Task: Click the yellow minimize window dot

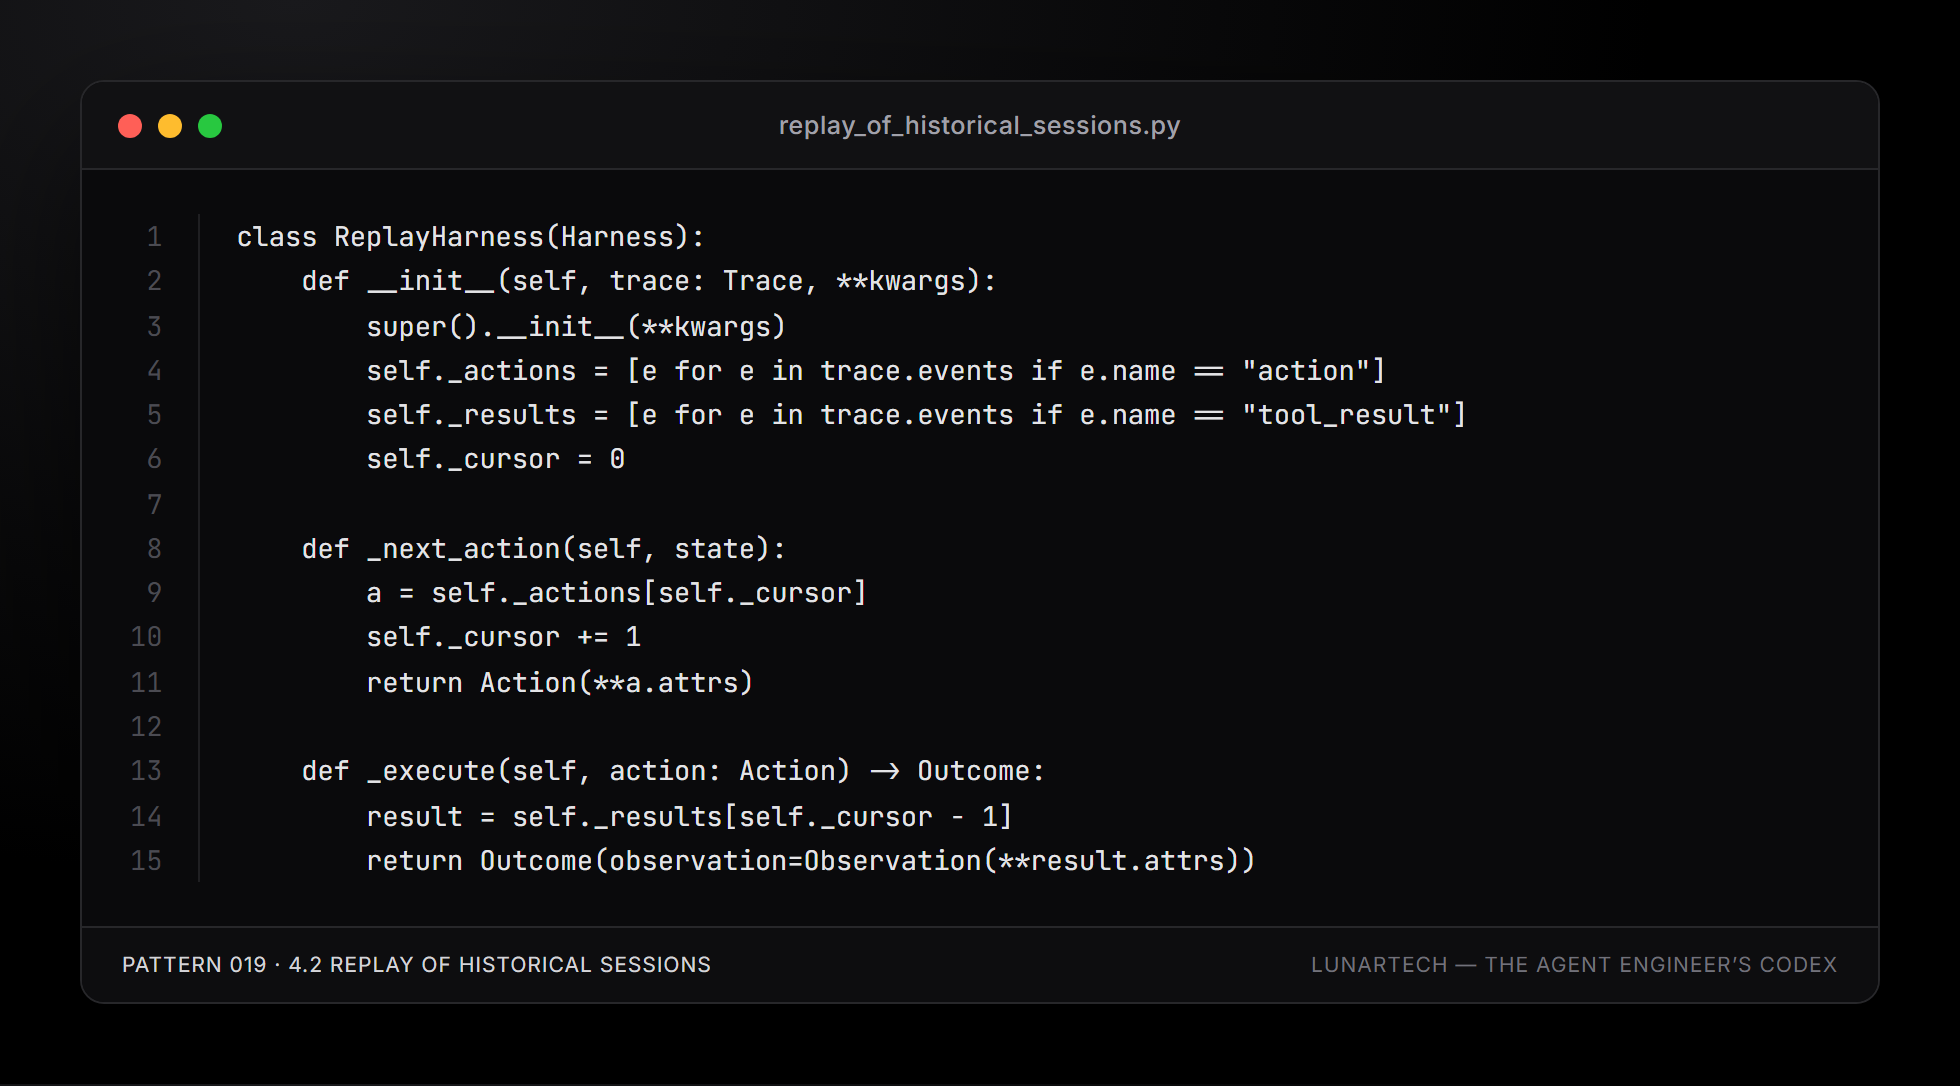Action: click(170, 126)
